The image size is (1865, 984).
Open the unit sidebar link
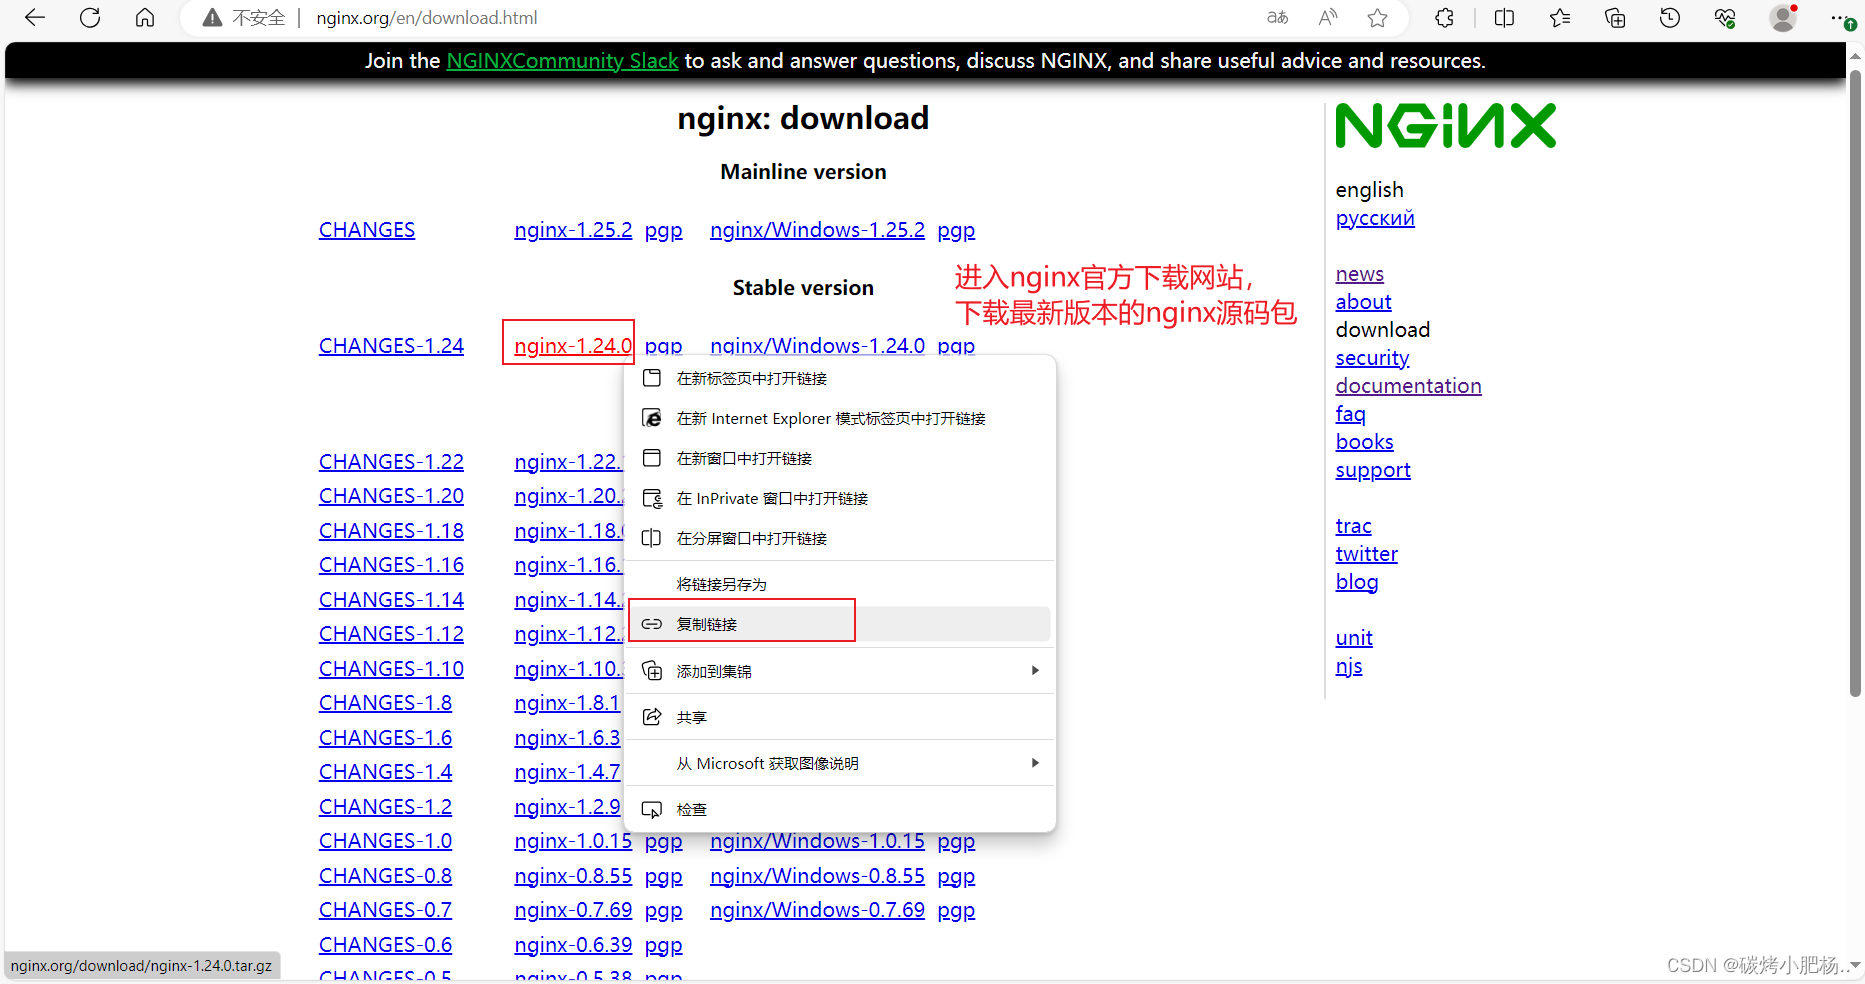(1354, 638)
